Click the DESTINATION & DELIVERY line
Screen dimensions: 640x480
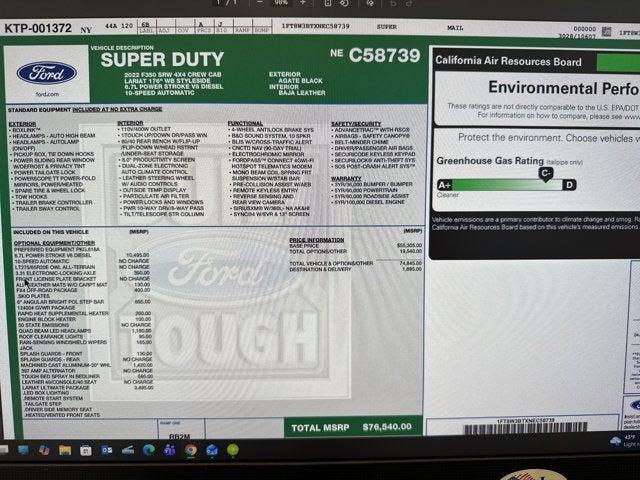tap(320, 269)
